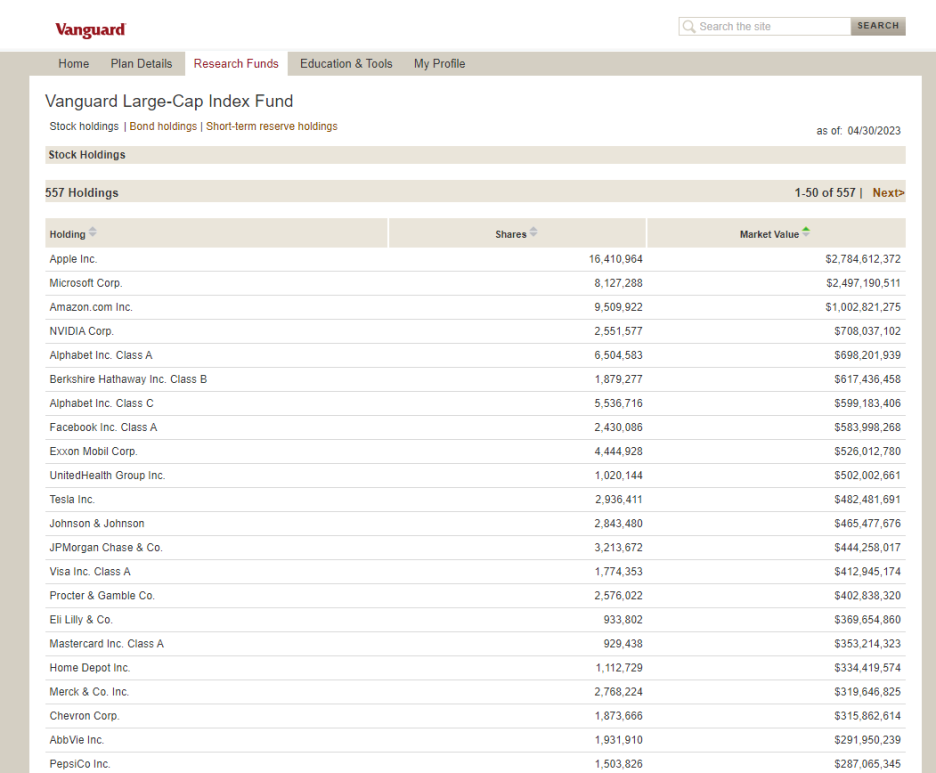Click the Shares column header text

click(510, 235)
